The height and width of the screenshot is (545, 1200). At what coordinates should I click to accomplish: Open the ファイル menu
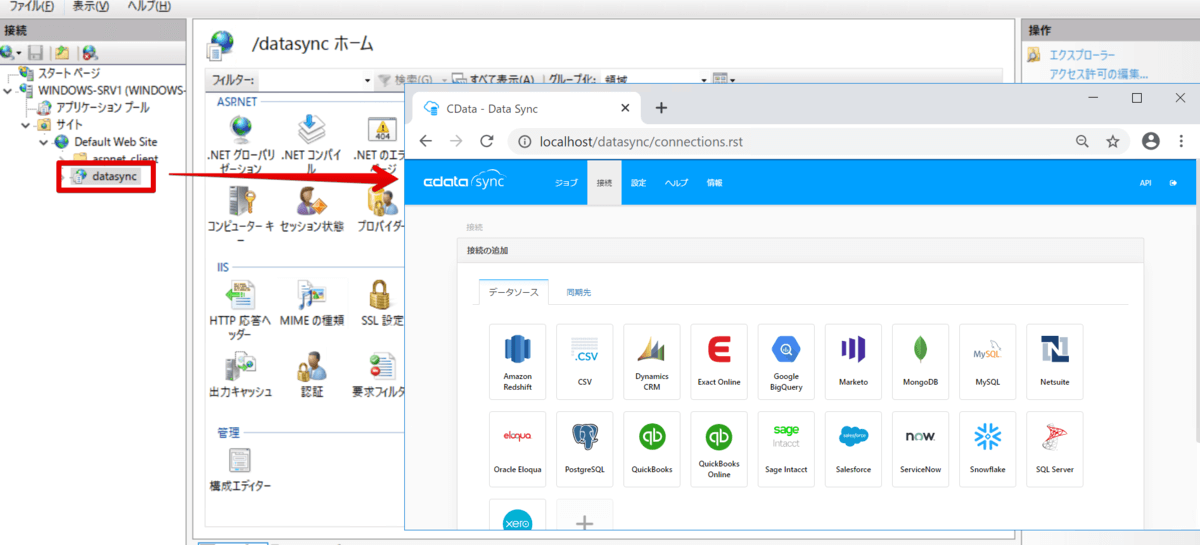(x=31, y=6)
